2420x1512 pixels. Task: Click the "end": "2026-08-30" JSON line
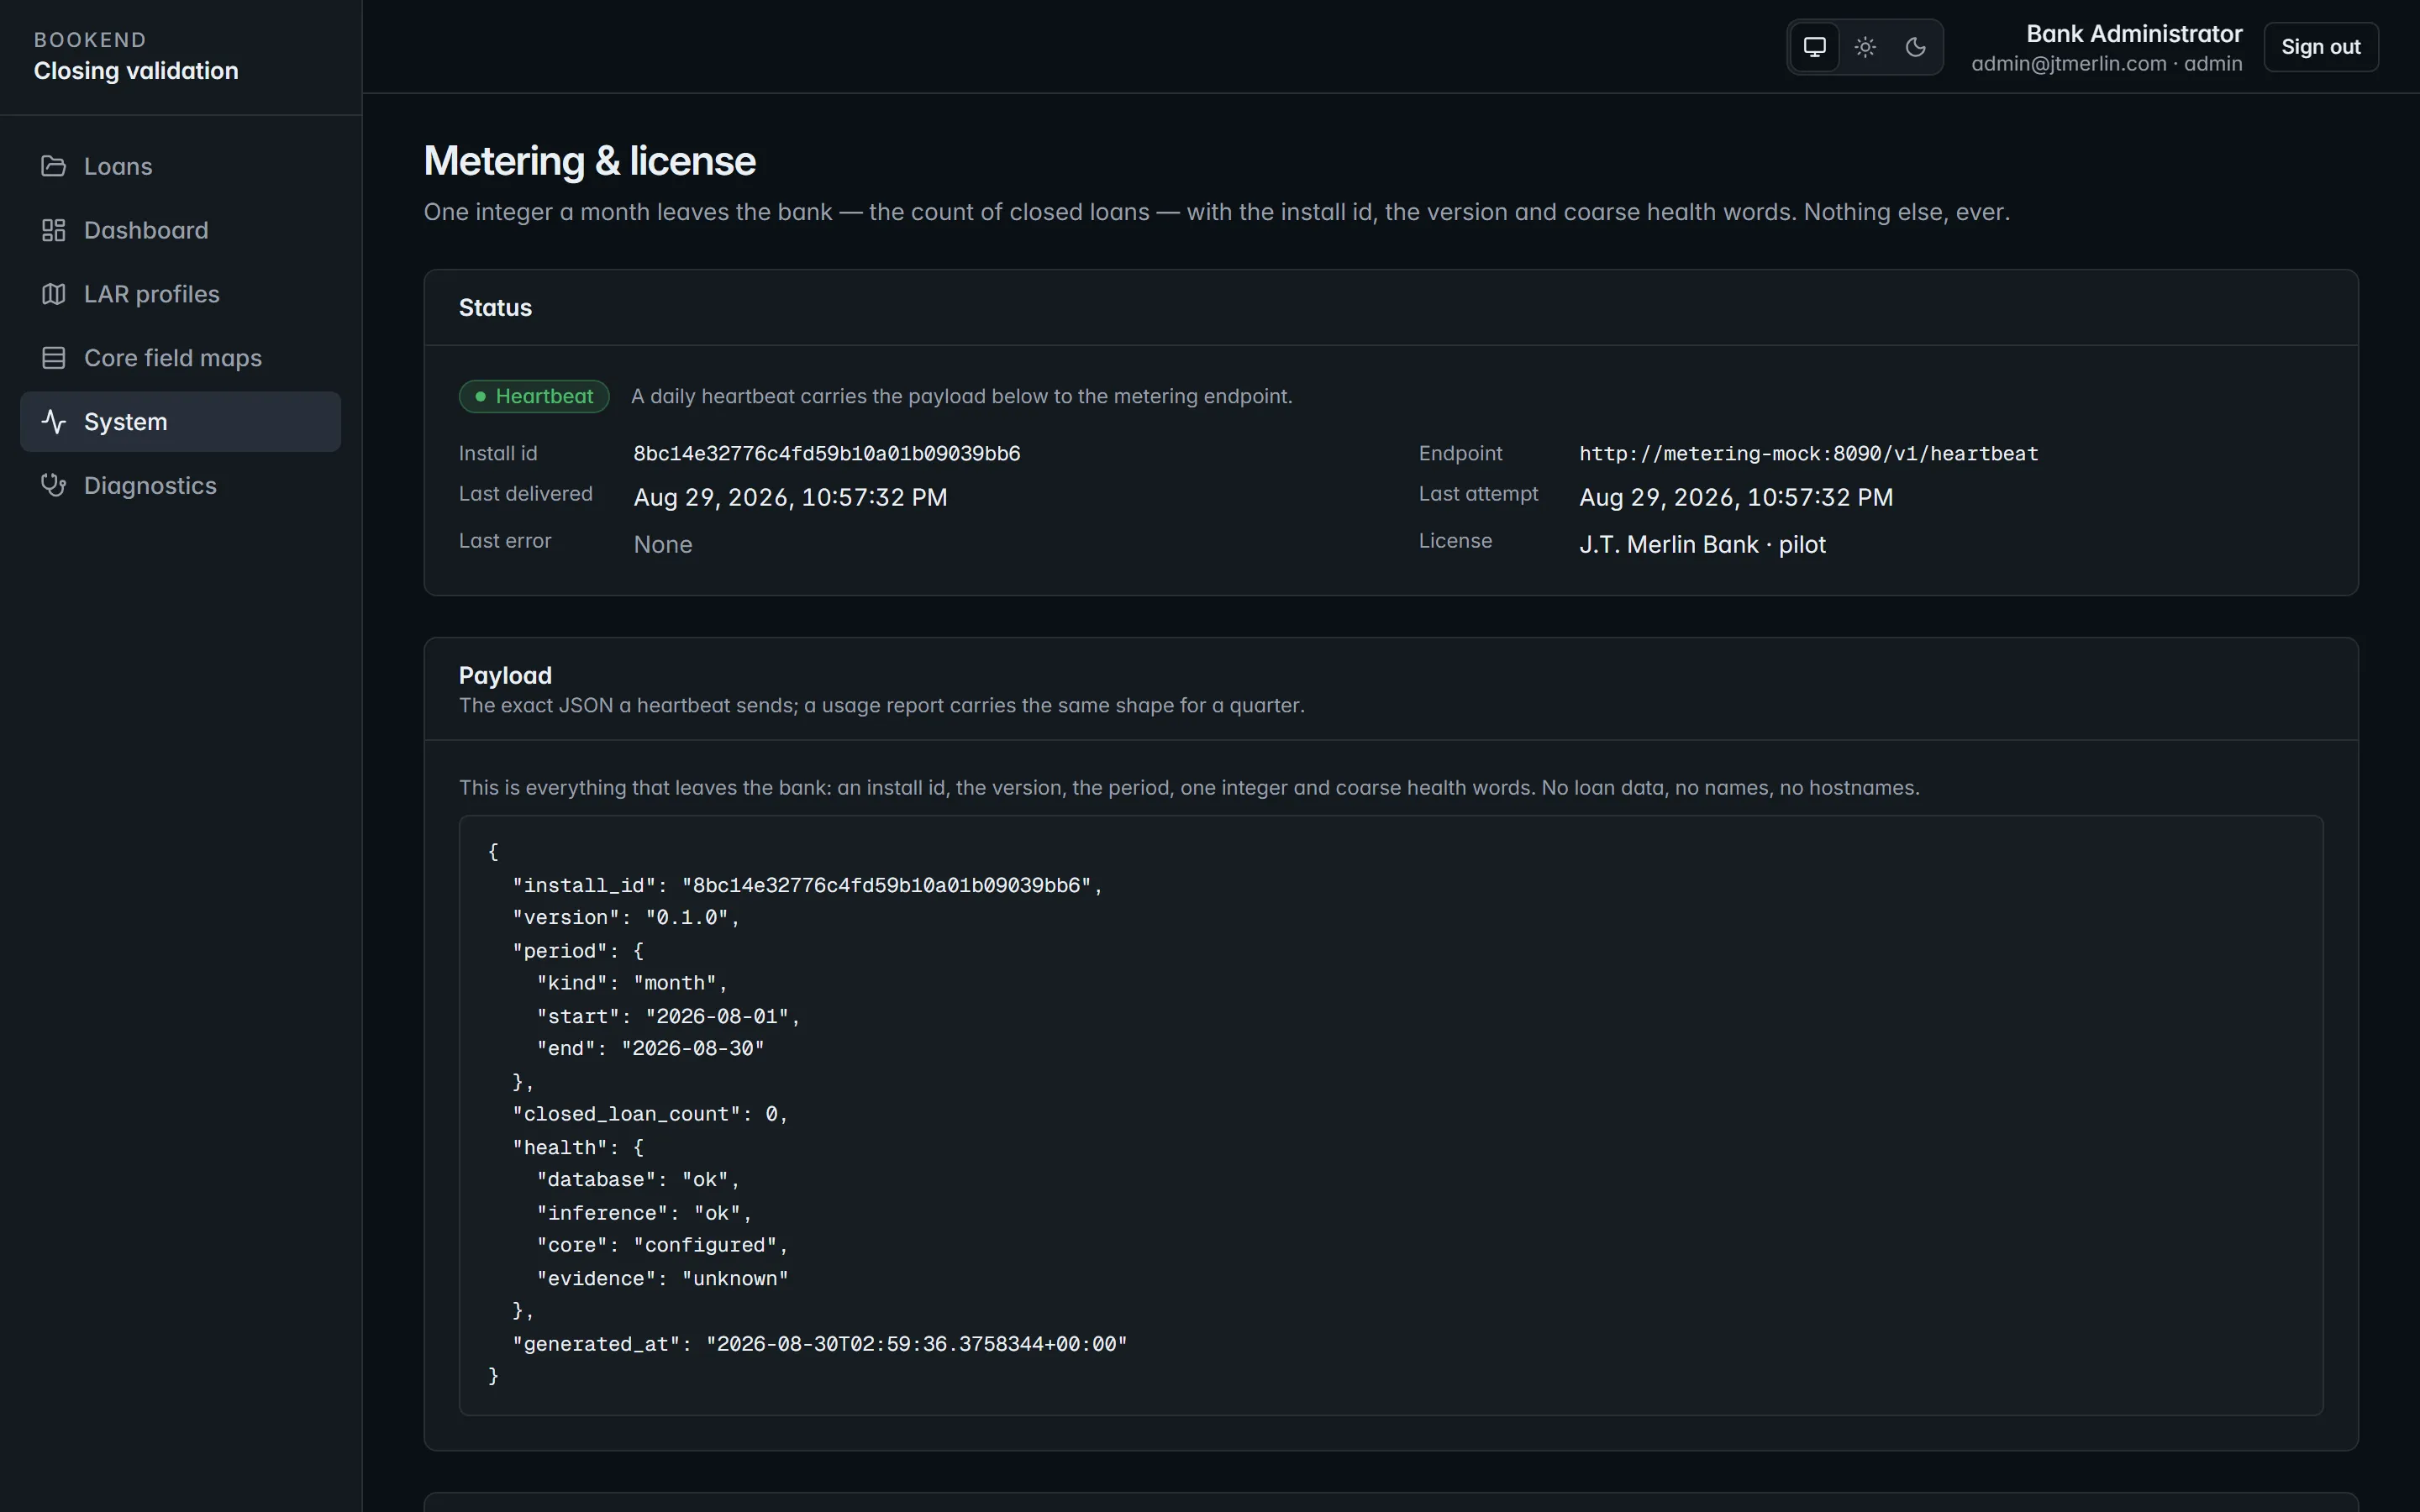(x=650, y=1049)
